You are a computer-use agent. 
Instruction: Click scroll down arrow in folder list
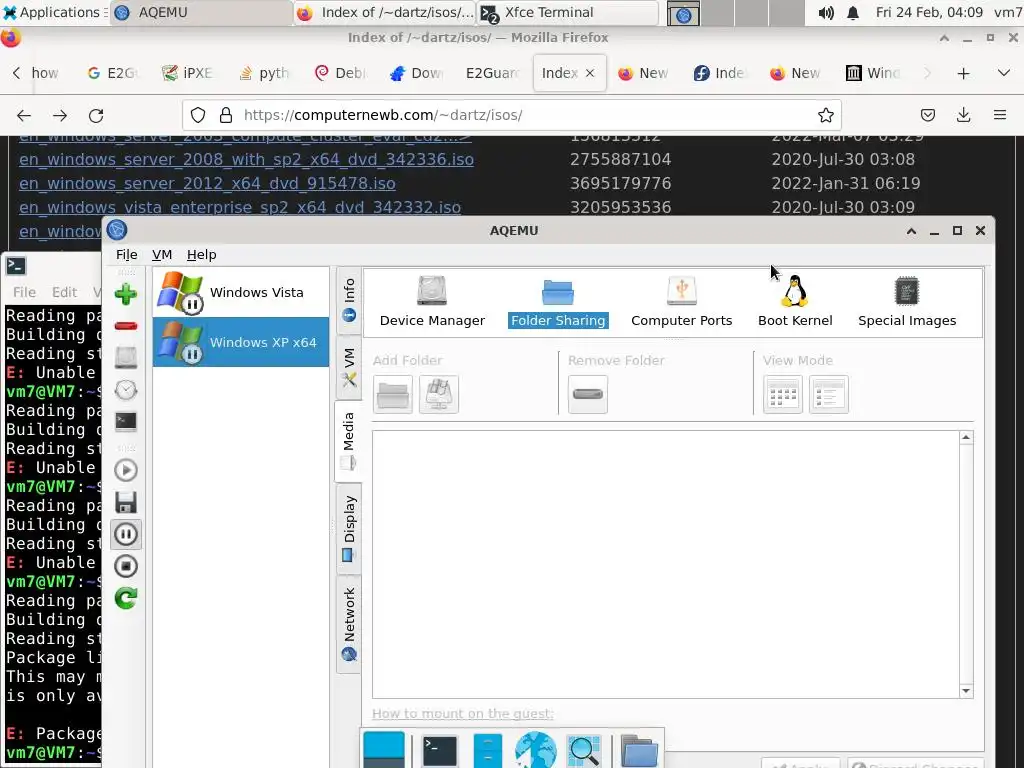[x=966, y=691]
